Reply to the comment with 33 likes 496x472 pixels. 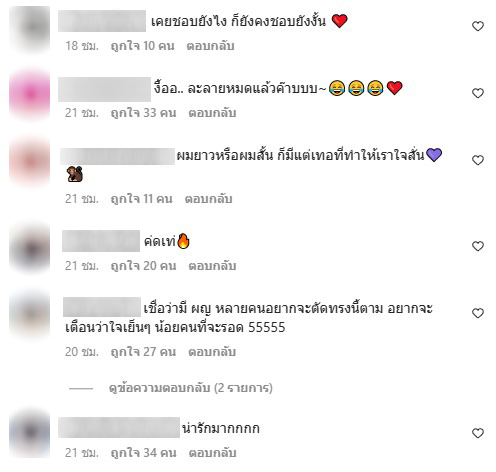(x=212, y=113)
